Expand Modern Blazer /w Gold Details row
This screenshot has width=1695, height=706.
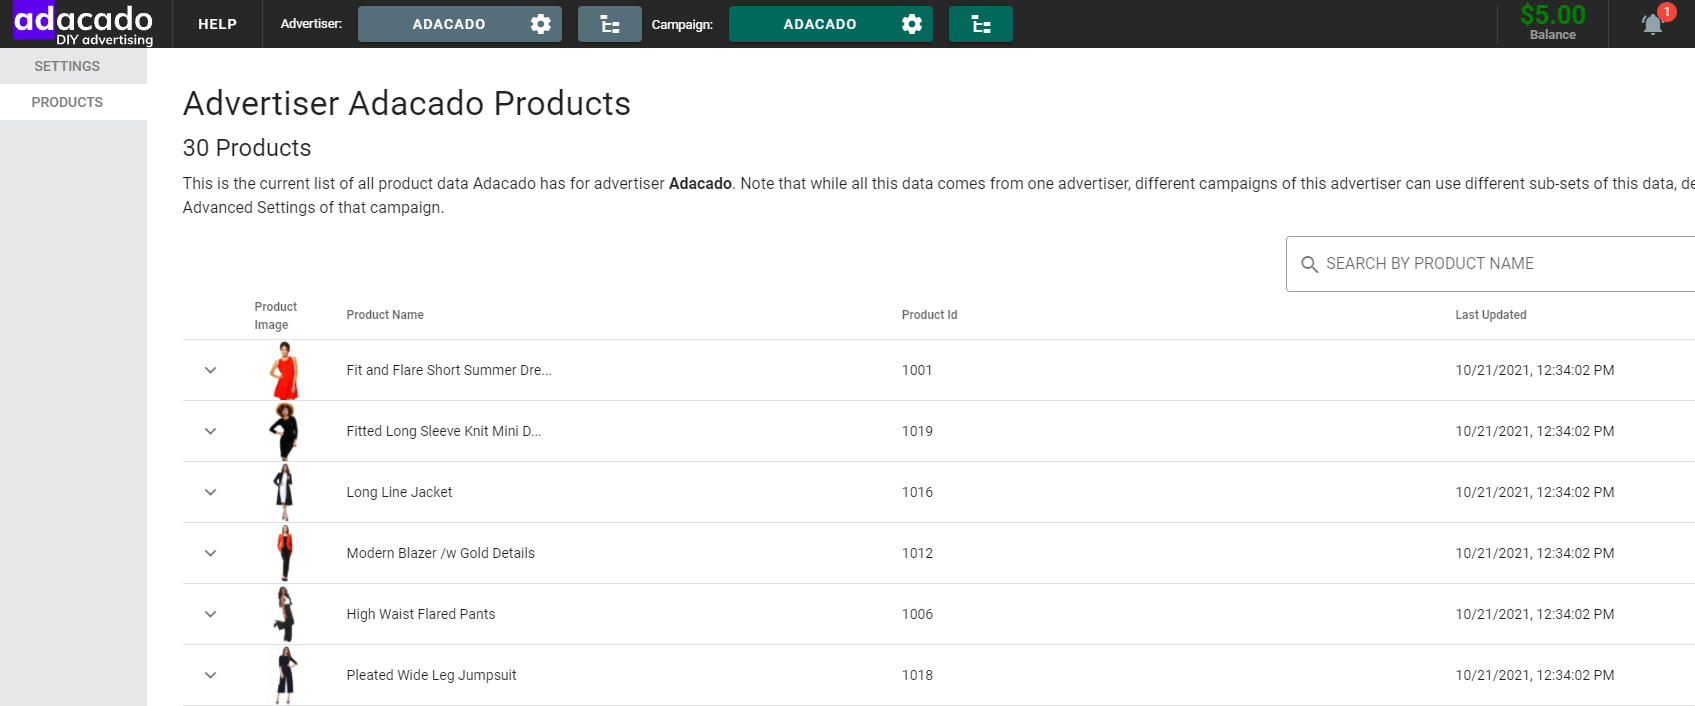pyautogui.click(x=210, y=553)
